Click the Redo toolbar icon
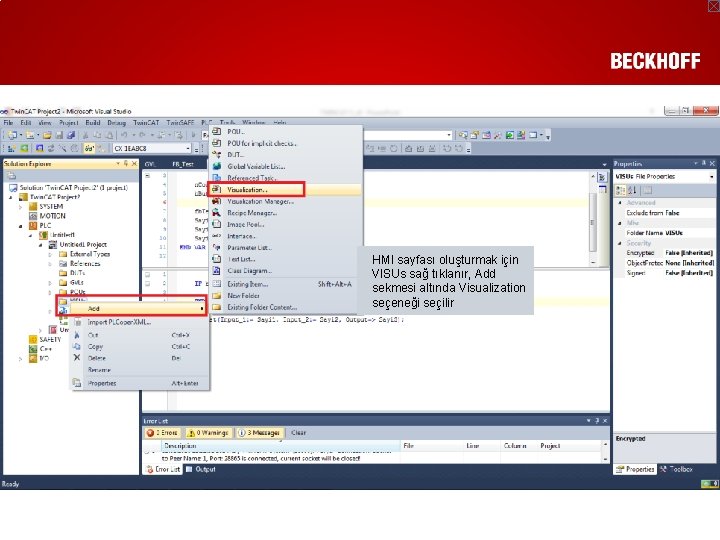Viewport: 720px width, 540px height. point(142,135)
